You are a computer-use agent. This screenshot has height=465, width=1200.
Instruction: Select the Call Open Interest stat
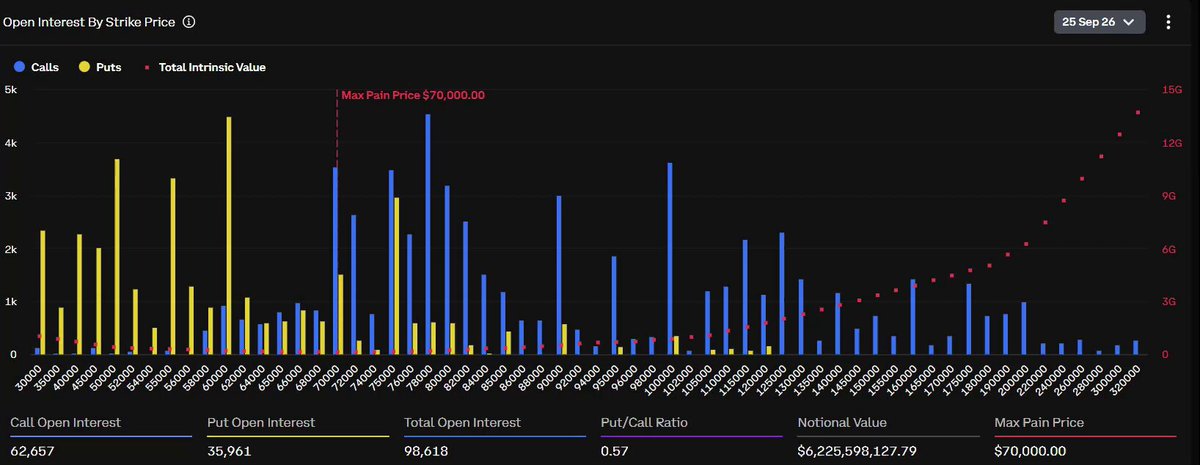(101, 437)
